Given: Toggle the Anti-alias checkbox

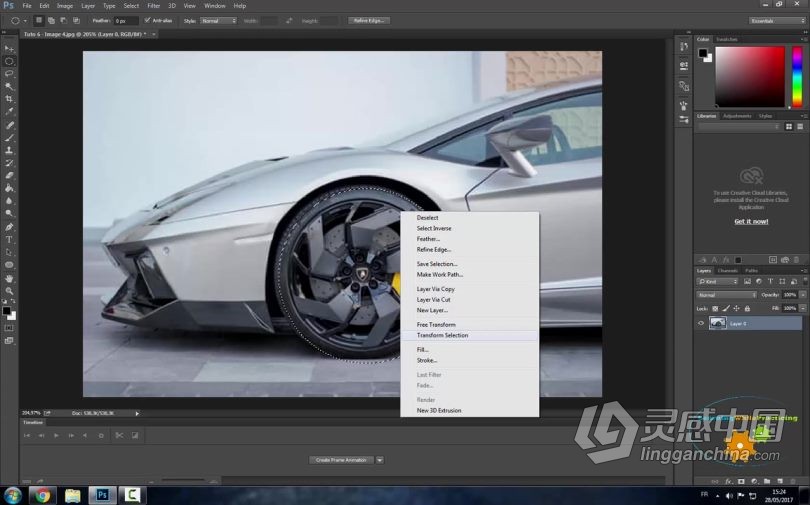Looking at the screenshot, I should (x=147, y=21).
